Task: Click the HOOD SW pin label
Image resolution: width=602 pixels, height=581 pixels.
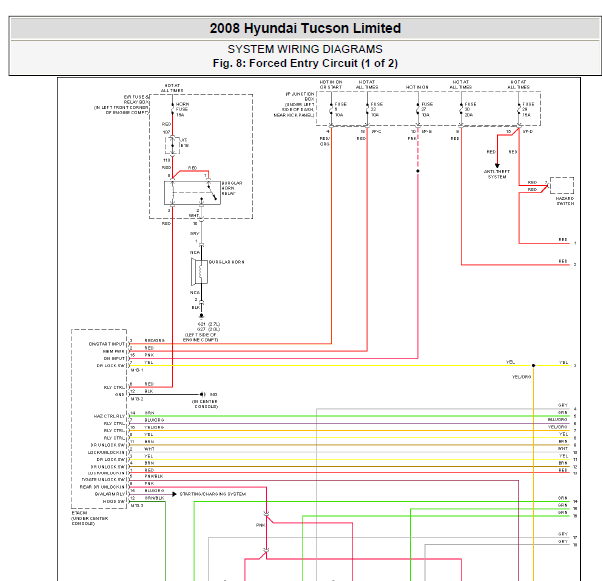Action: 116,500
